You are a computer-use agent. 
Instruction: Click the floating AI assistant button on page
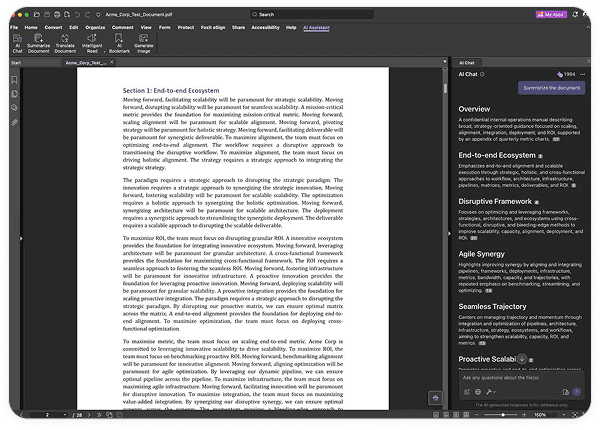coord(435,398)
